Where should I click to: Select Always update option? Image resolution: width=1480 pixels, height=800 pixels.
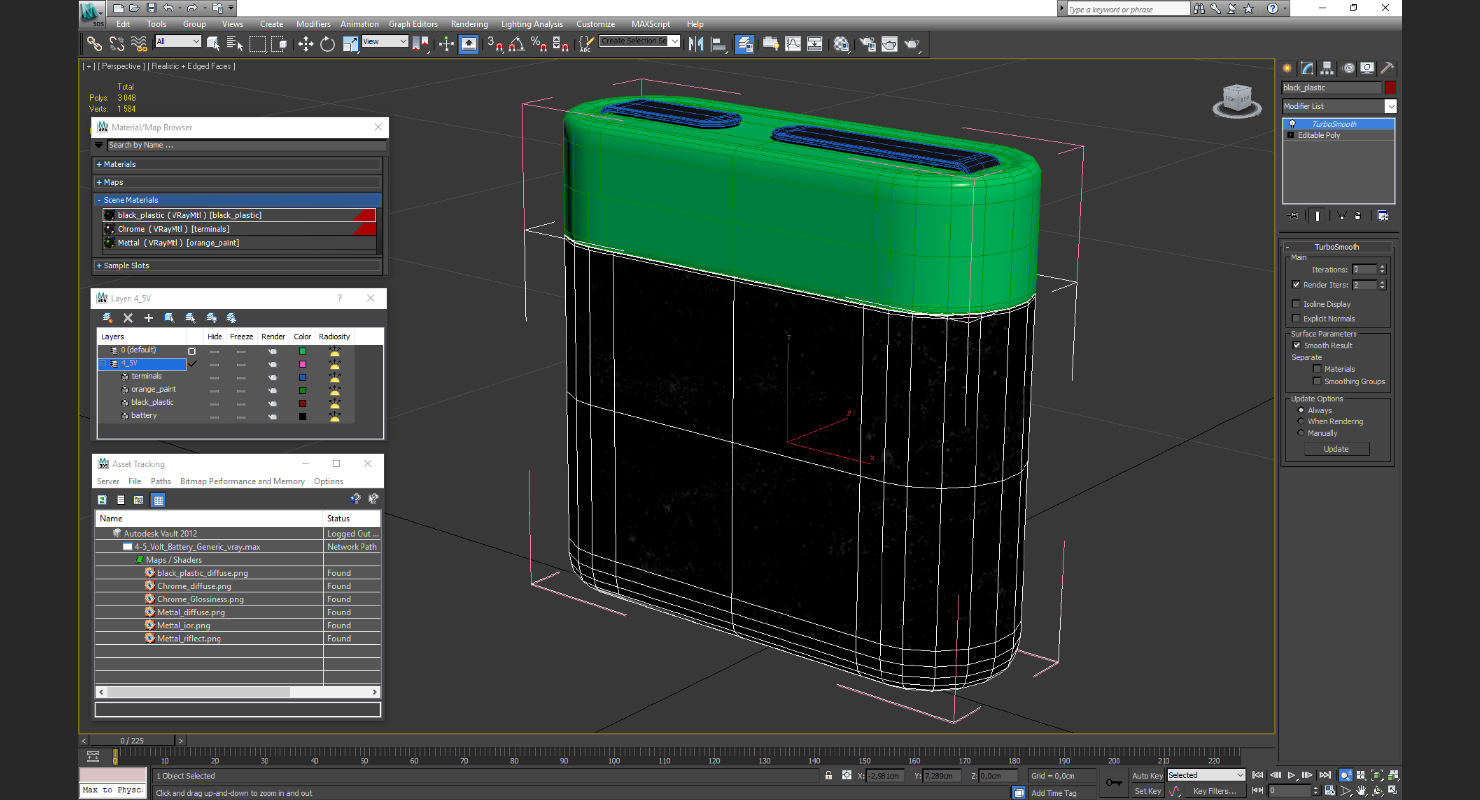pyautogui.click(x=1301, y=410)
